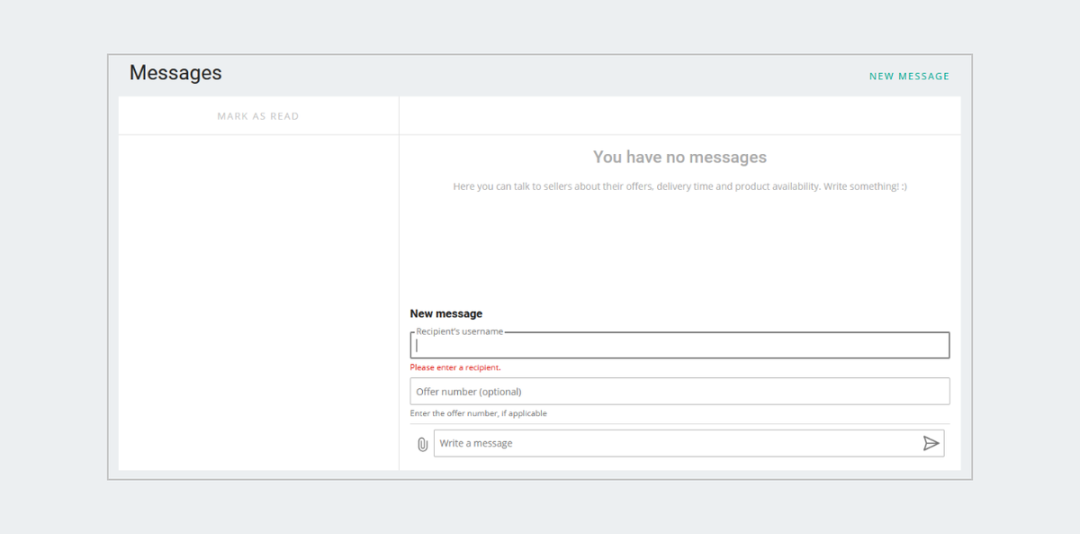1080x534 pixels.
Task: Select the Write a message box
Action: point(689,443)
